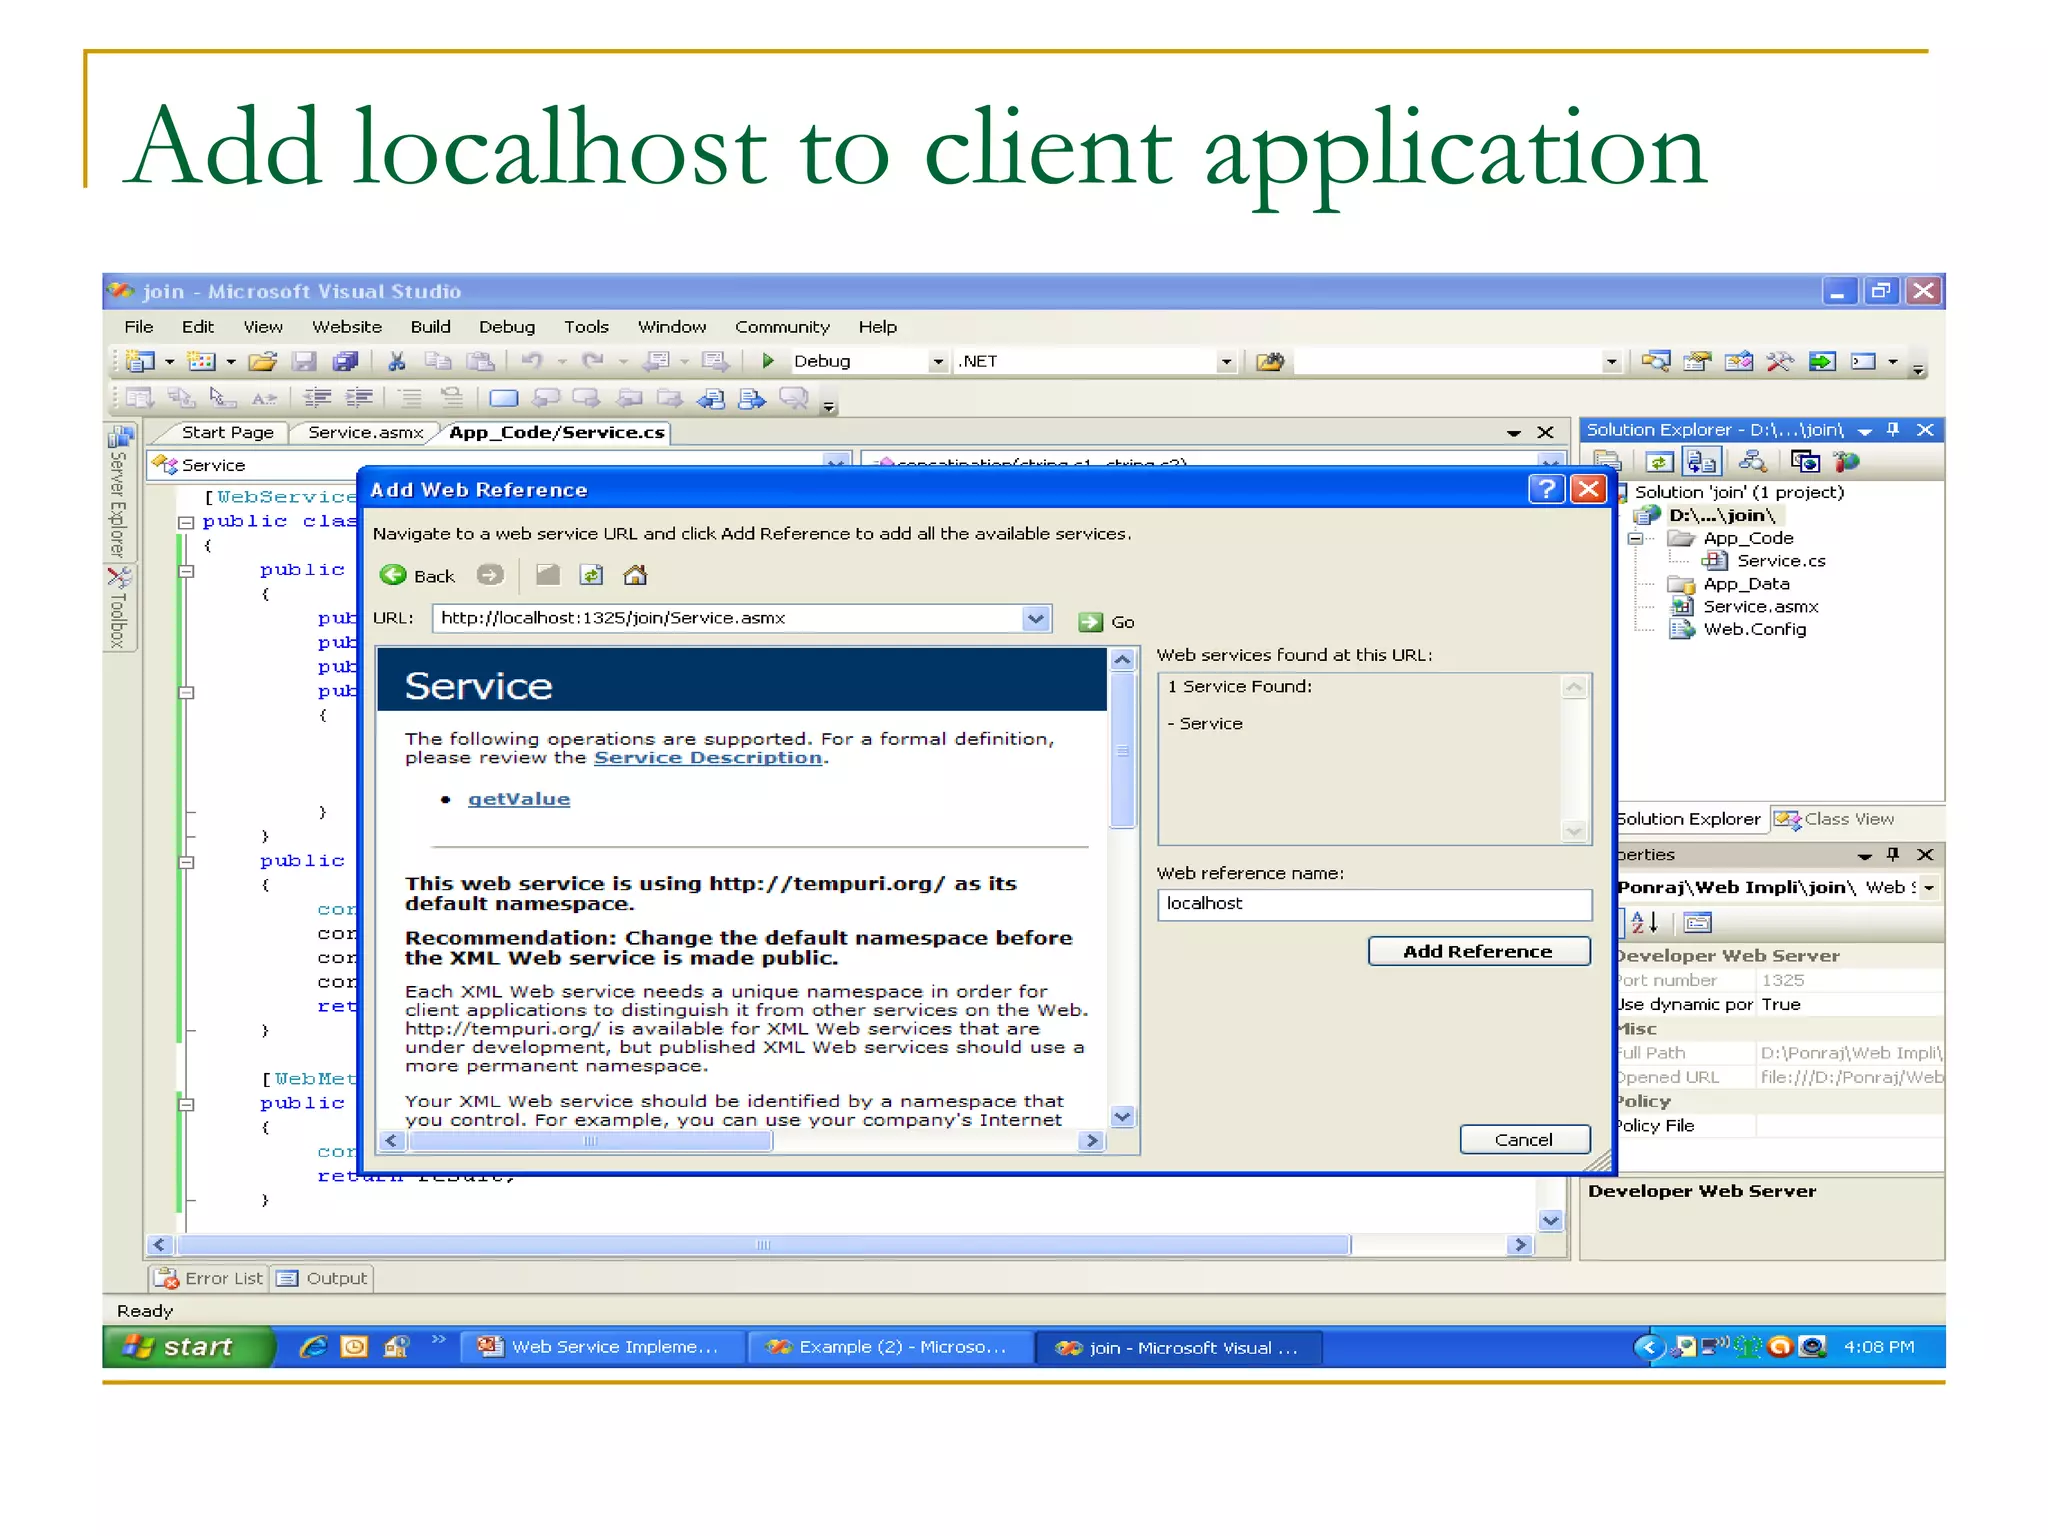
Task: Click the Add Reference button
Action: pyautogui.click(x=1478, y=951)
